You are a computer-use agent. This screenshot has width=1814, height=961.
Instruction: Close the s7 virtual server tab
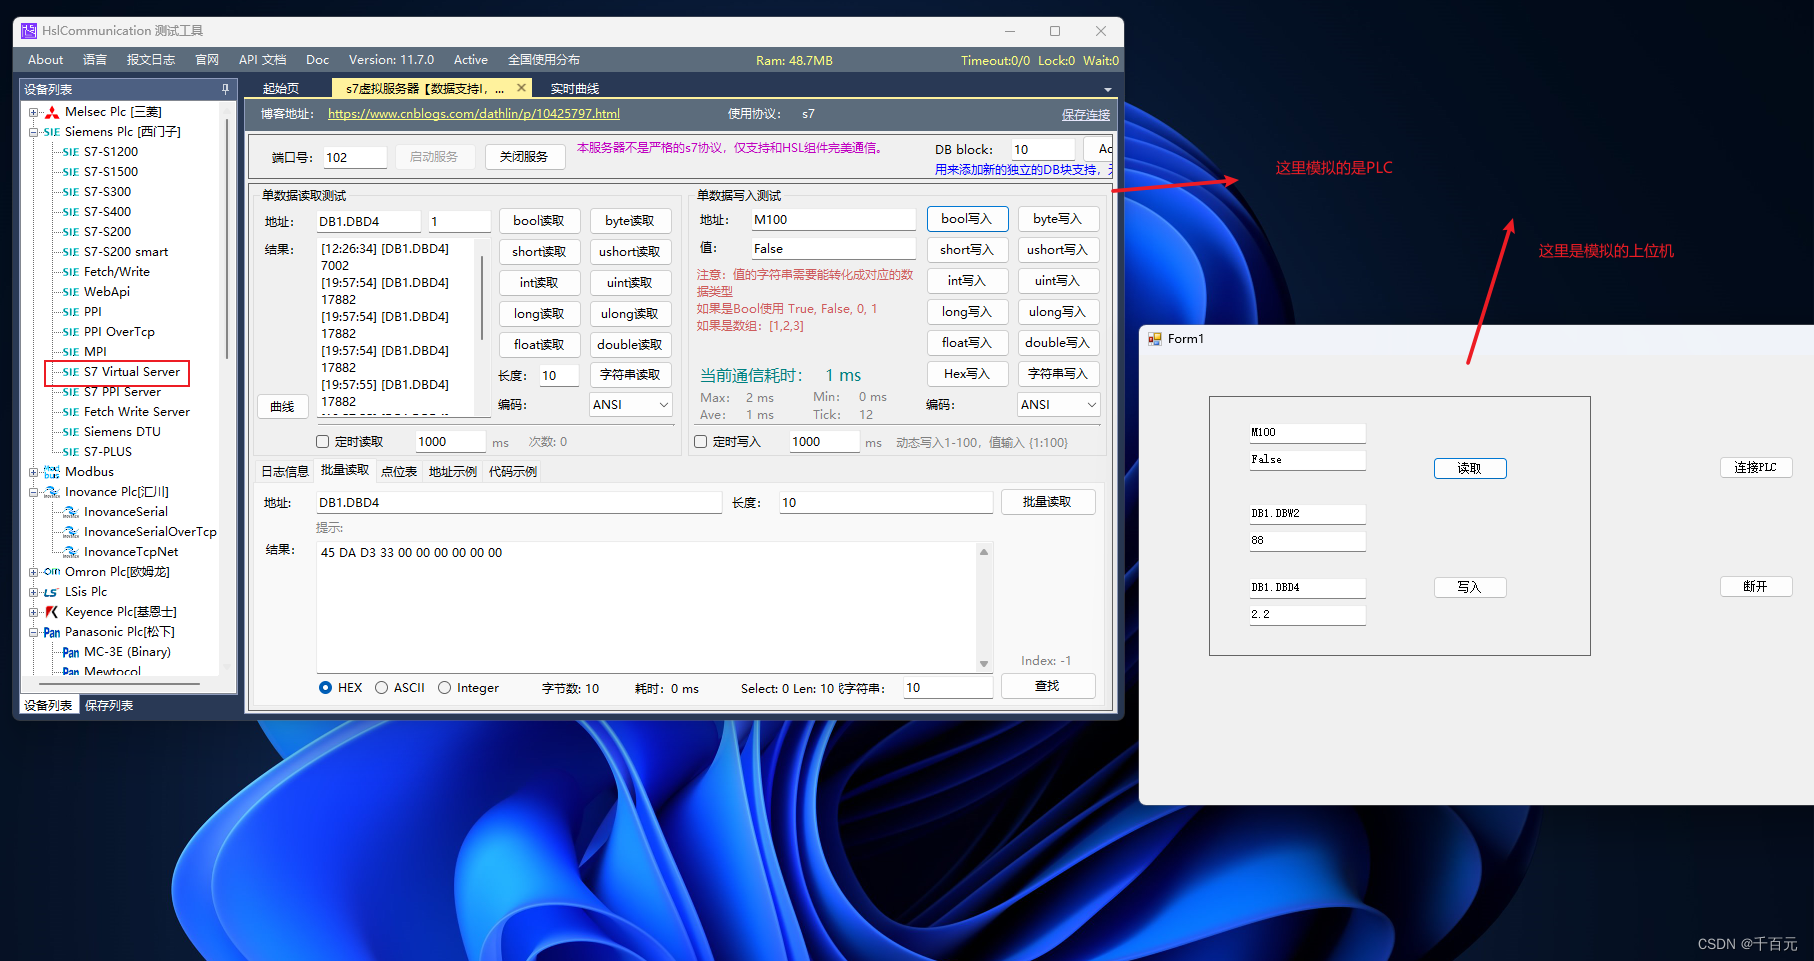coord(521,88)
